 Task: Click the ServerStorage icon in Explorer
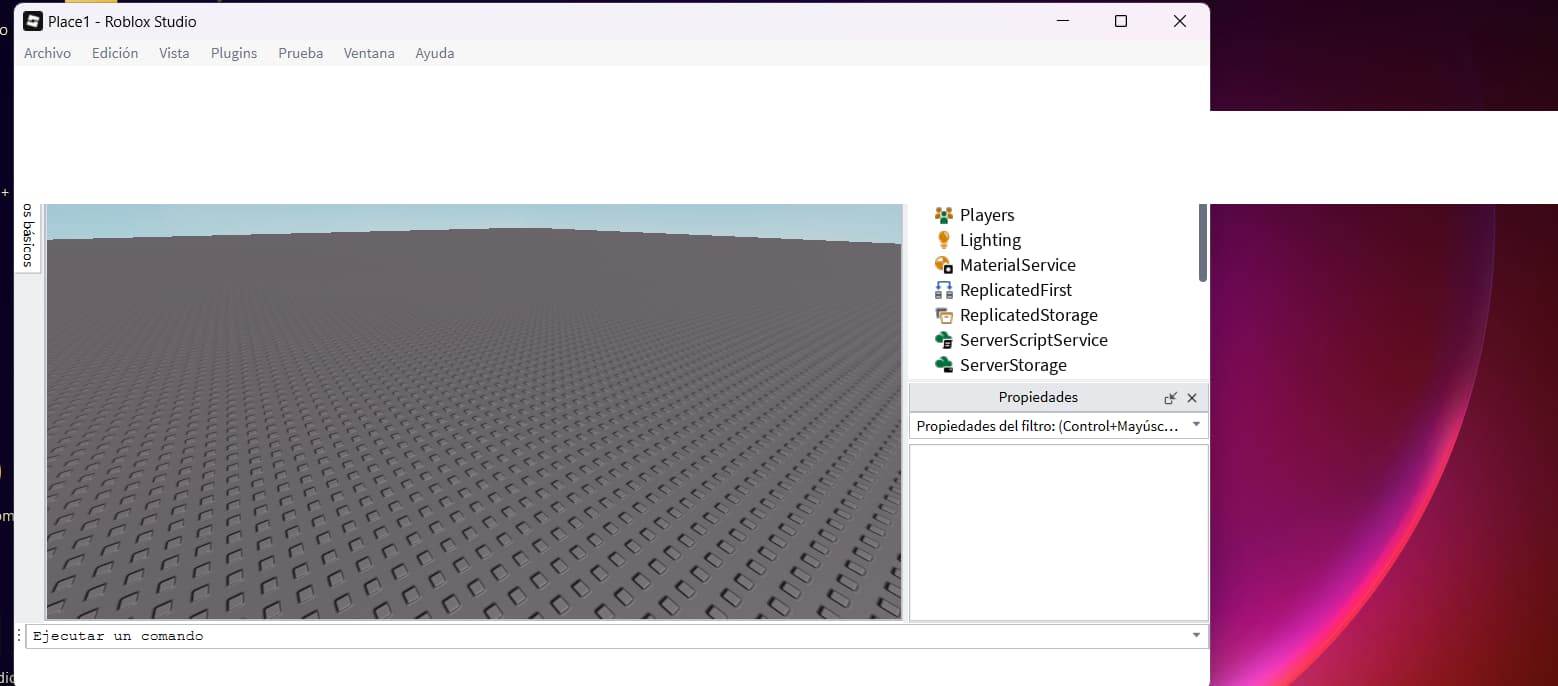coord(943,364)
